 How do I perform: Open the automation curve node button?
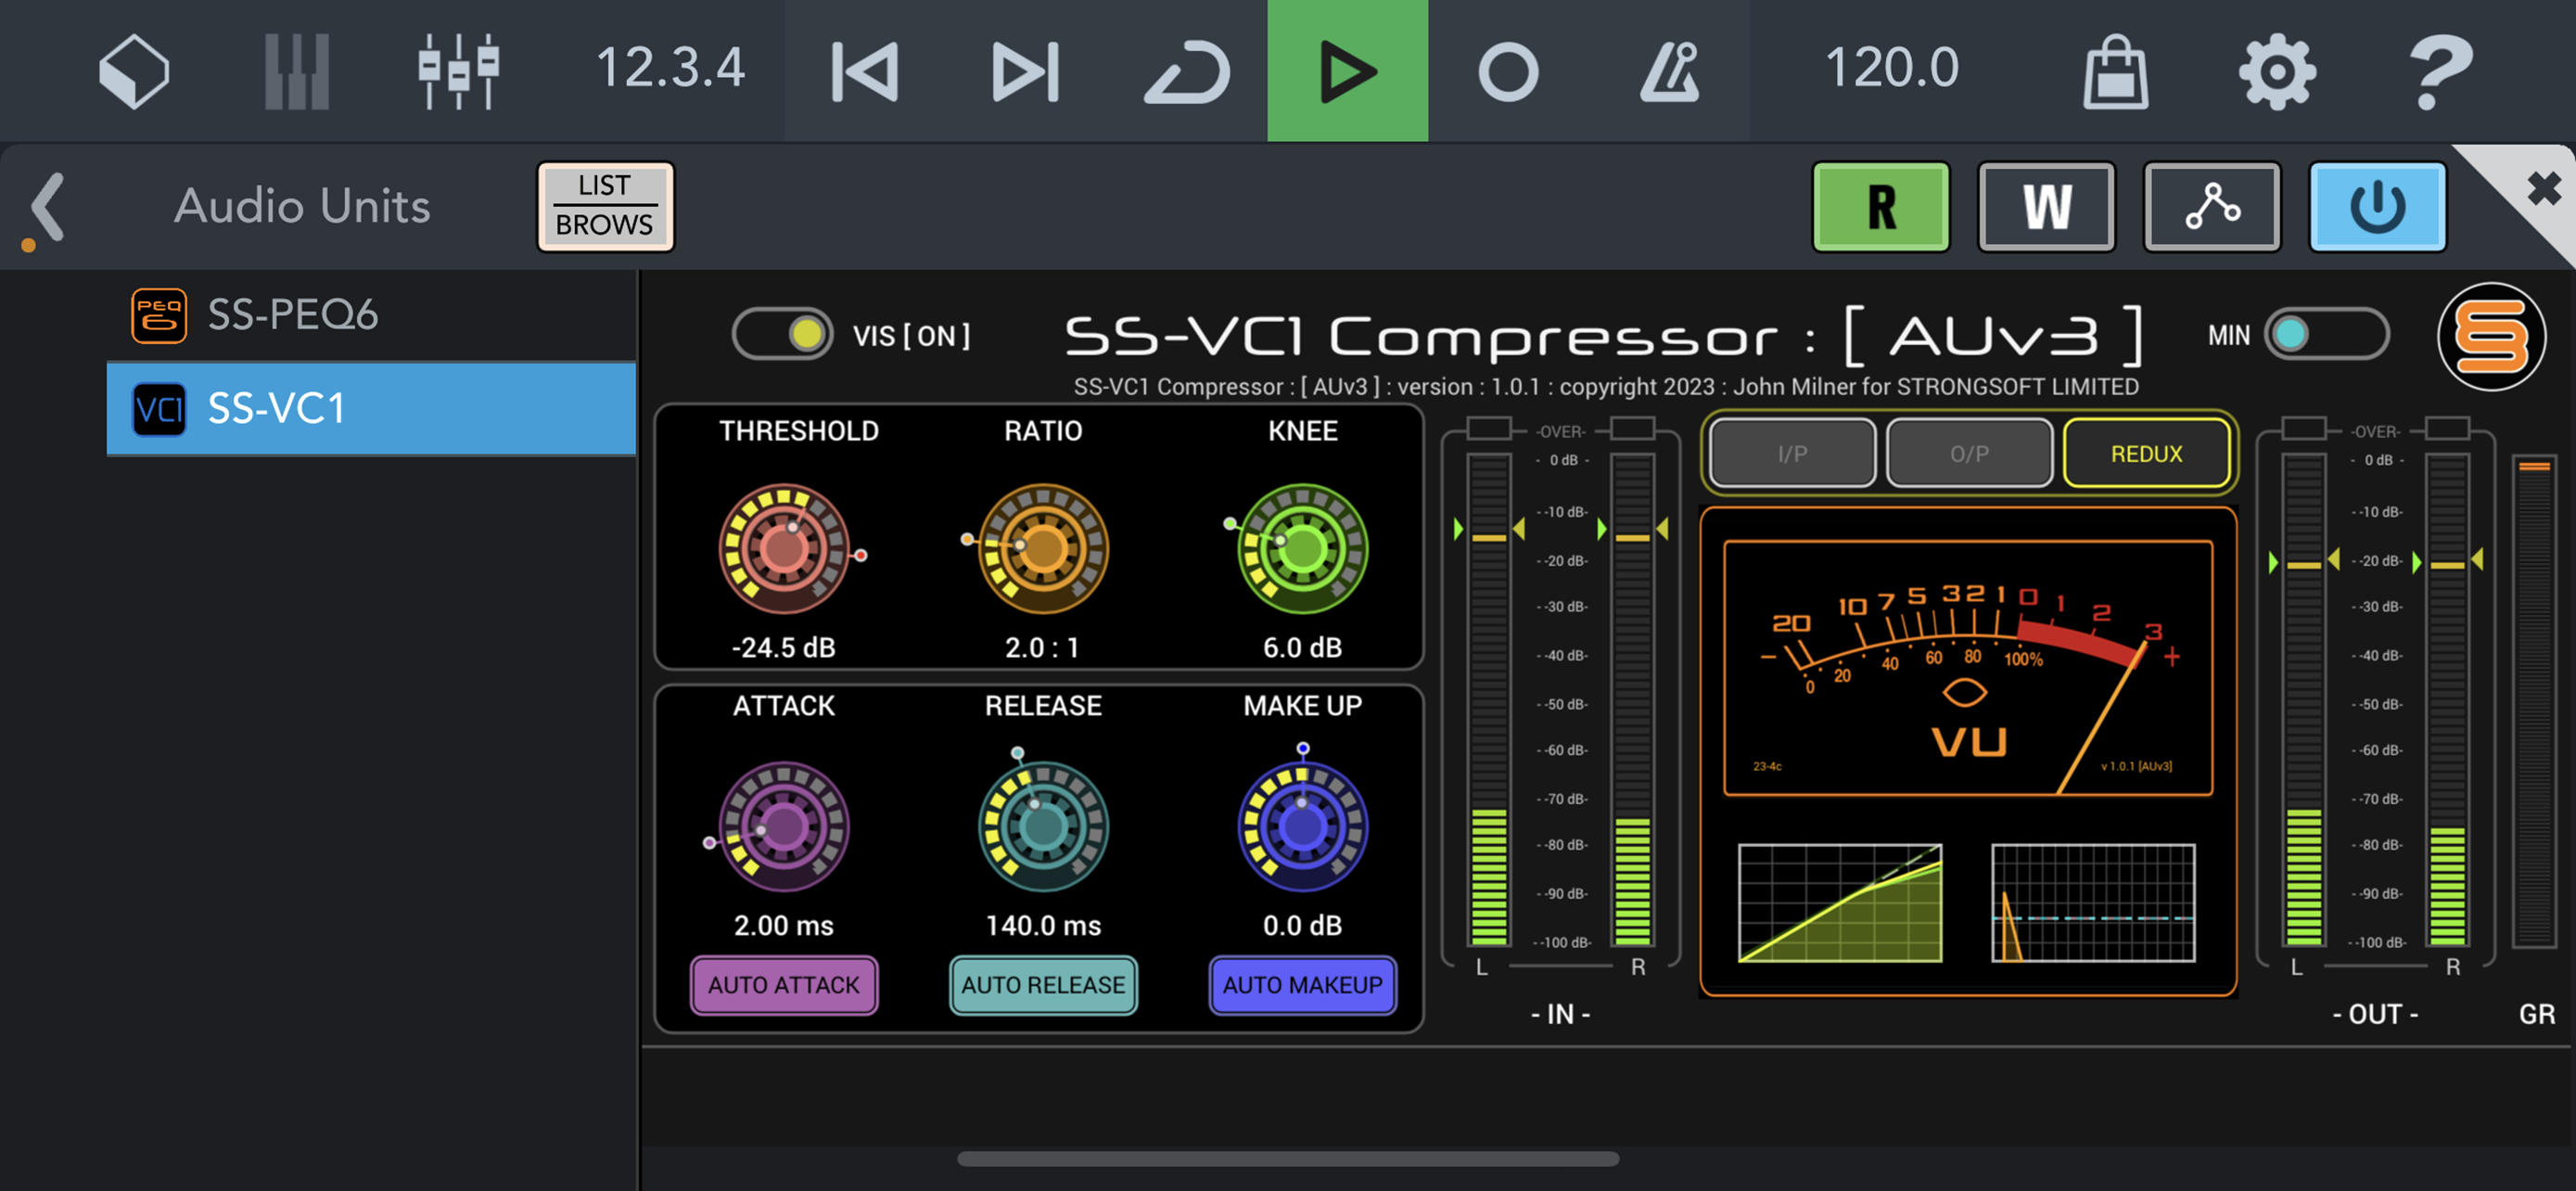tap(2212, 206)
